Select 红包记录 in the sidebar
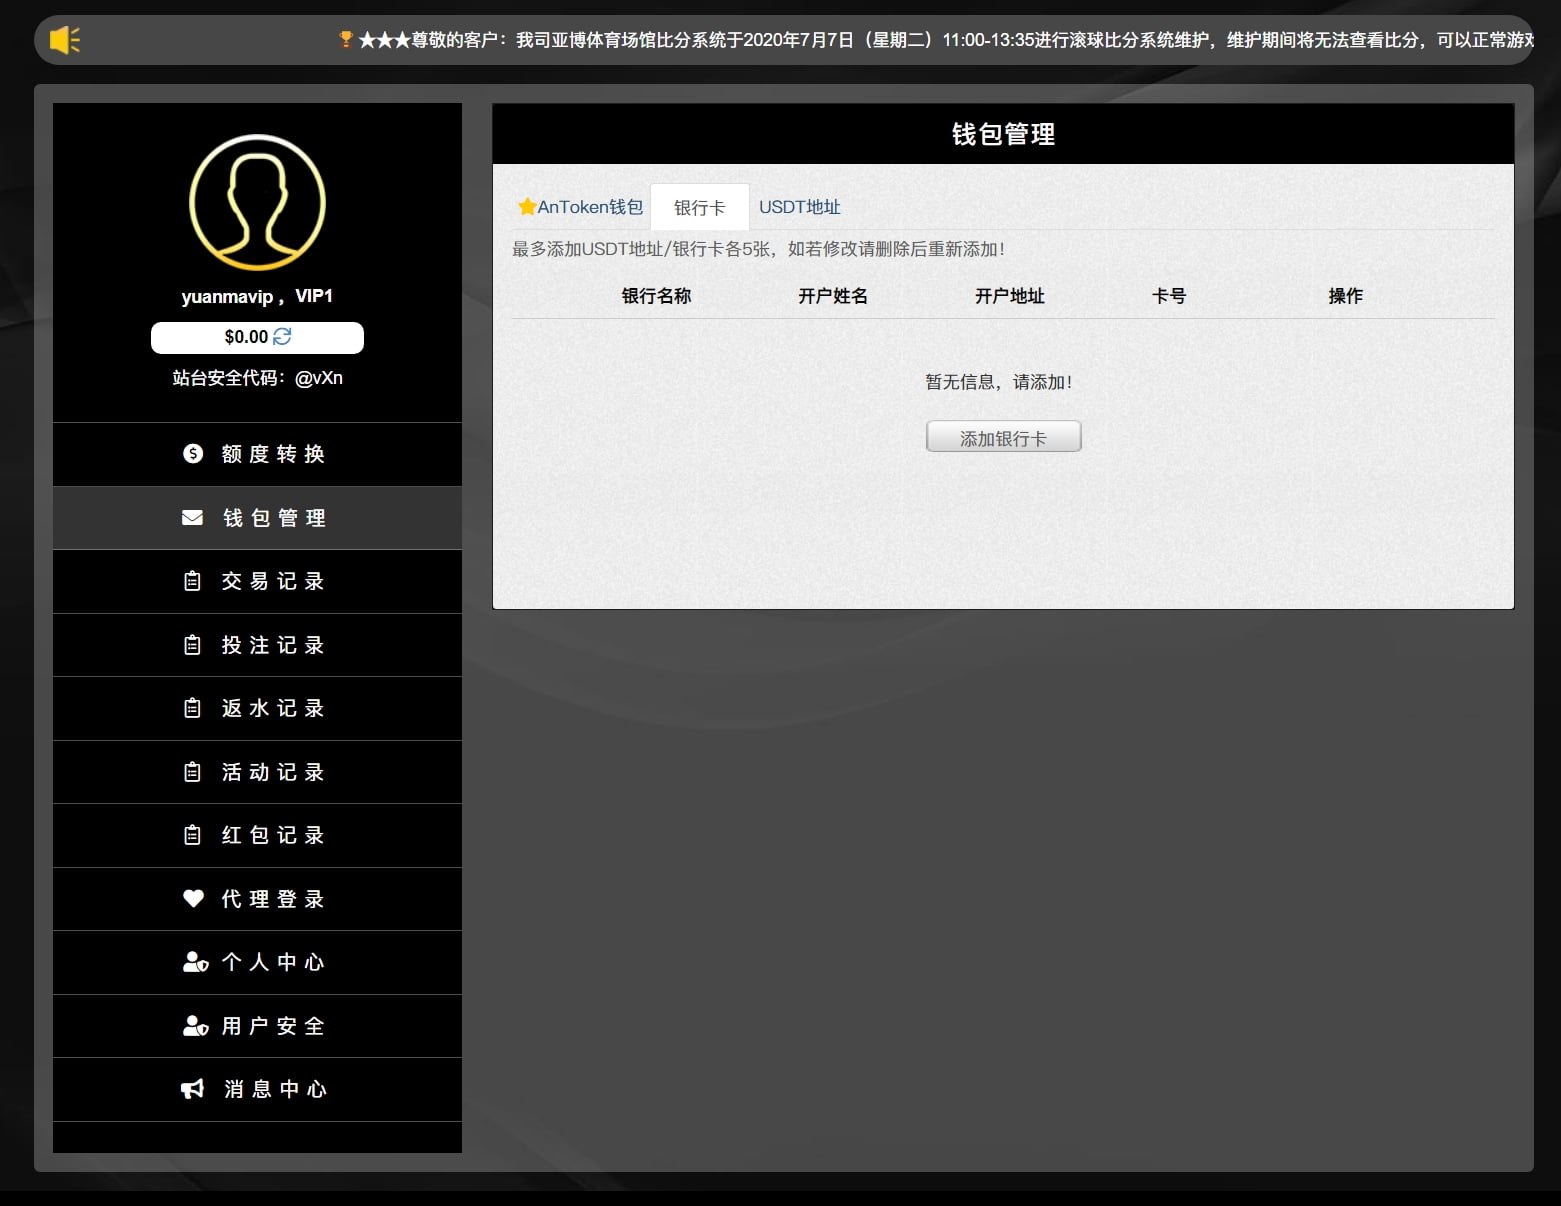The height and width of the screenshot is (1206, 1561). 272,836
